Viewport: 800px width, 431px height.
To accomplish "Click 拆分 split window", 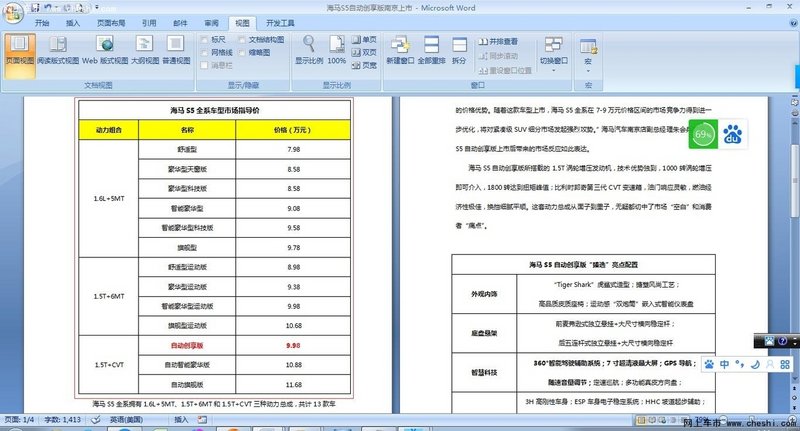I will click(x=459, y=50).
